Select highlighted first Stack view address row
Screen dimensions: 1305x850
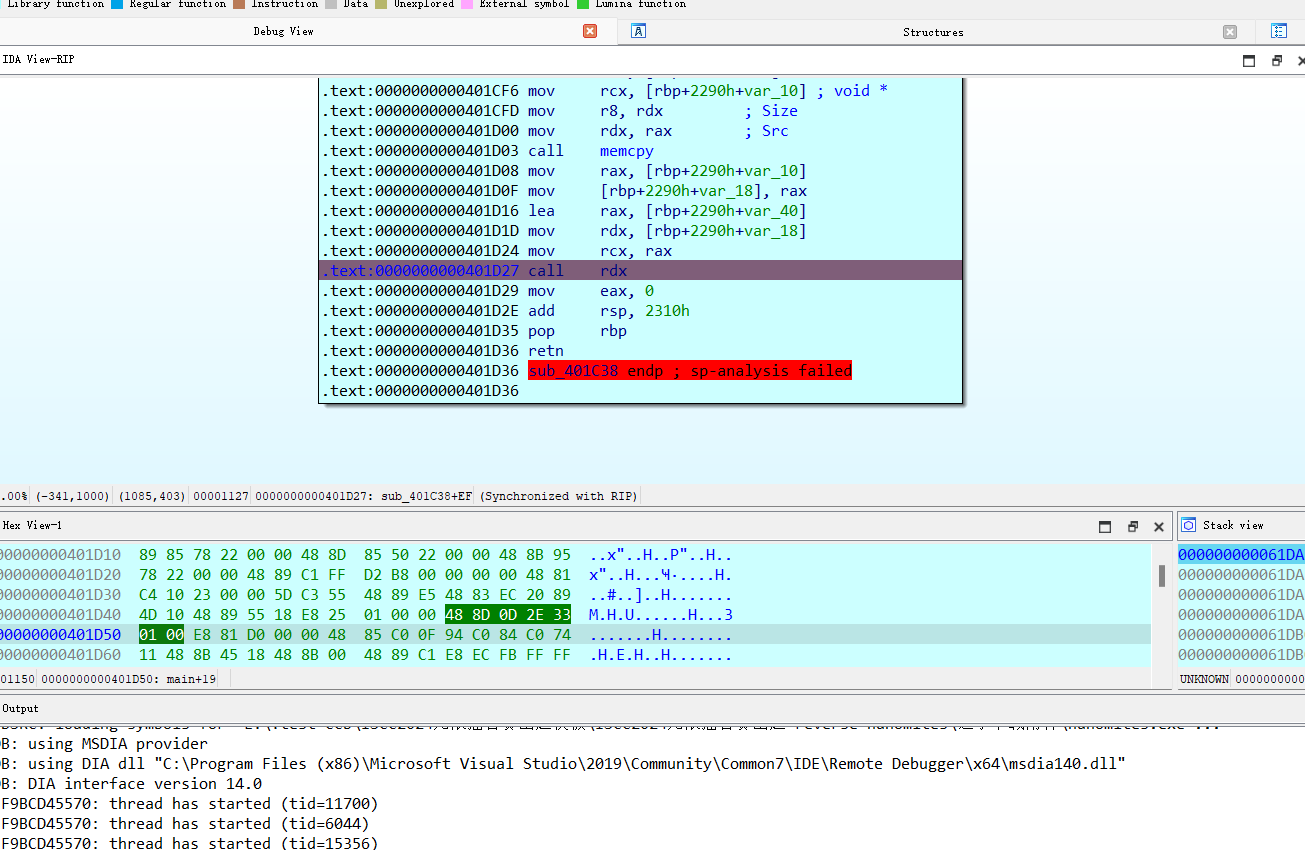1241,555
